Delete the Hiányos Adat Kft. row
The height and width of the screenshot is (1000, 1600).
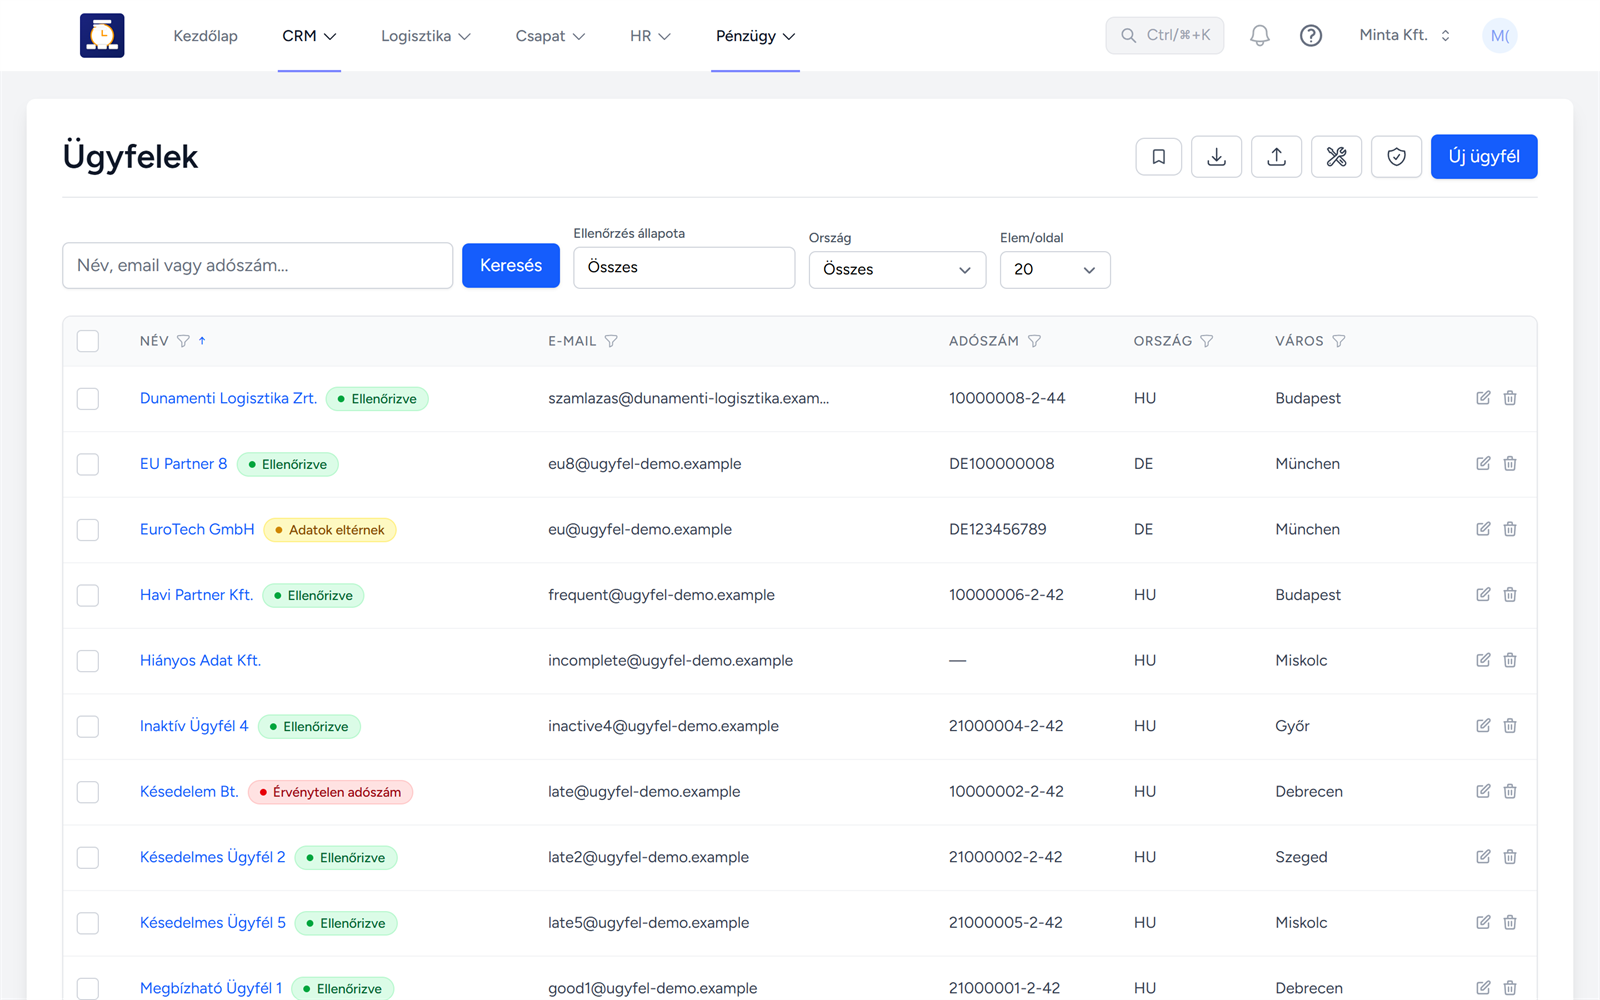1510,660
